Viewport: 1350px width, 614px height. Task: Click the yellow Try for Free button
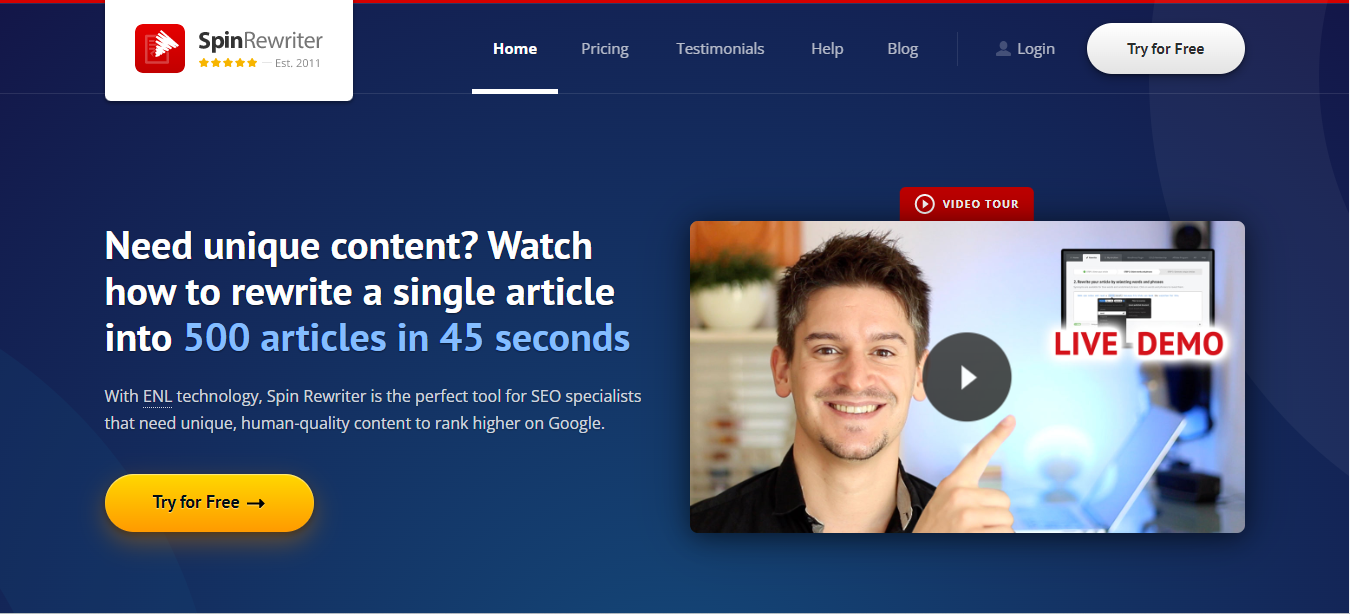pos(209,502)
